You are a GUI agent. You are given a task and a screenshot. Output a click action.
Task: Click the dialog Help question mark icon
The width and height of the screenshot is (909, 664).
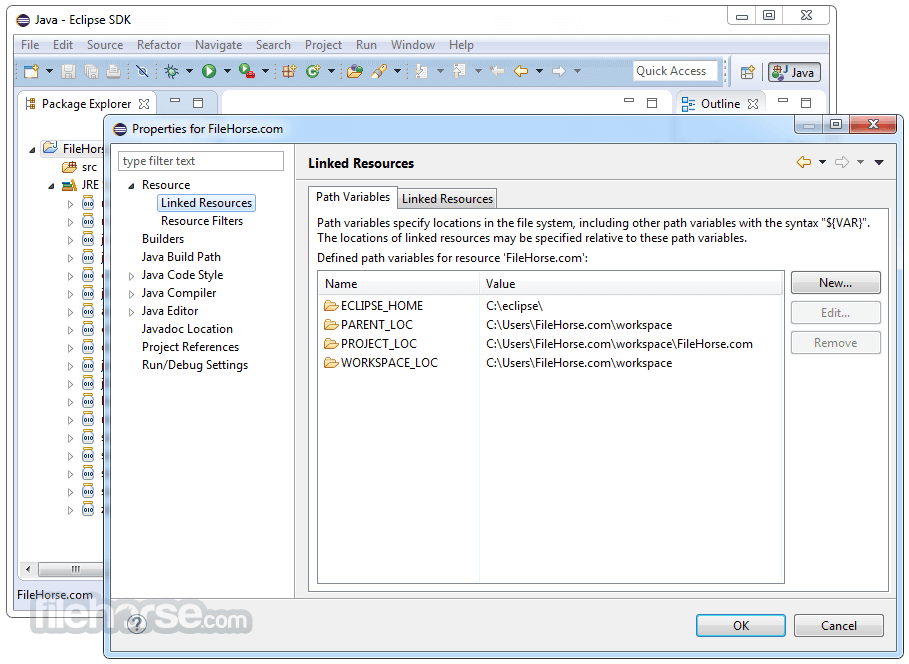tap(137, 624)
